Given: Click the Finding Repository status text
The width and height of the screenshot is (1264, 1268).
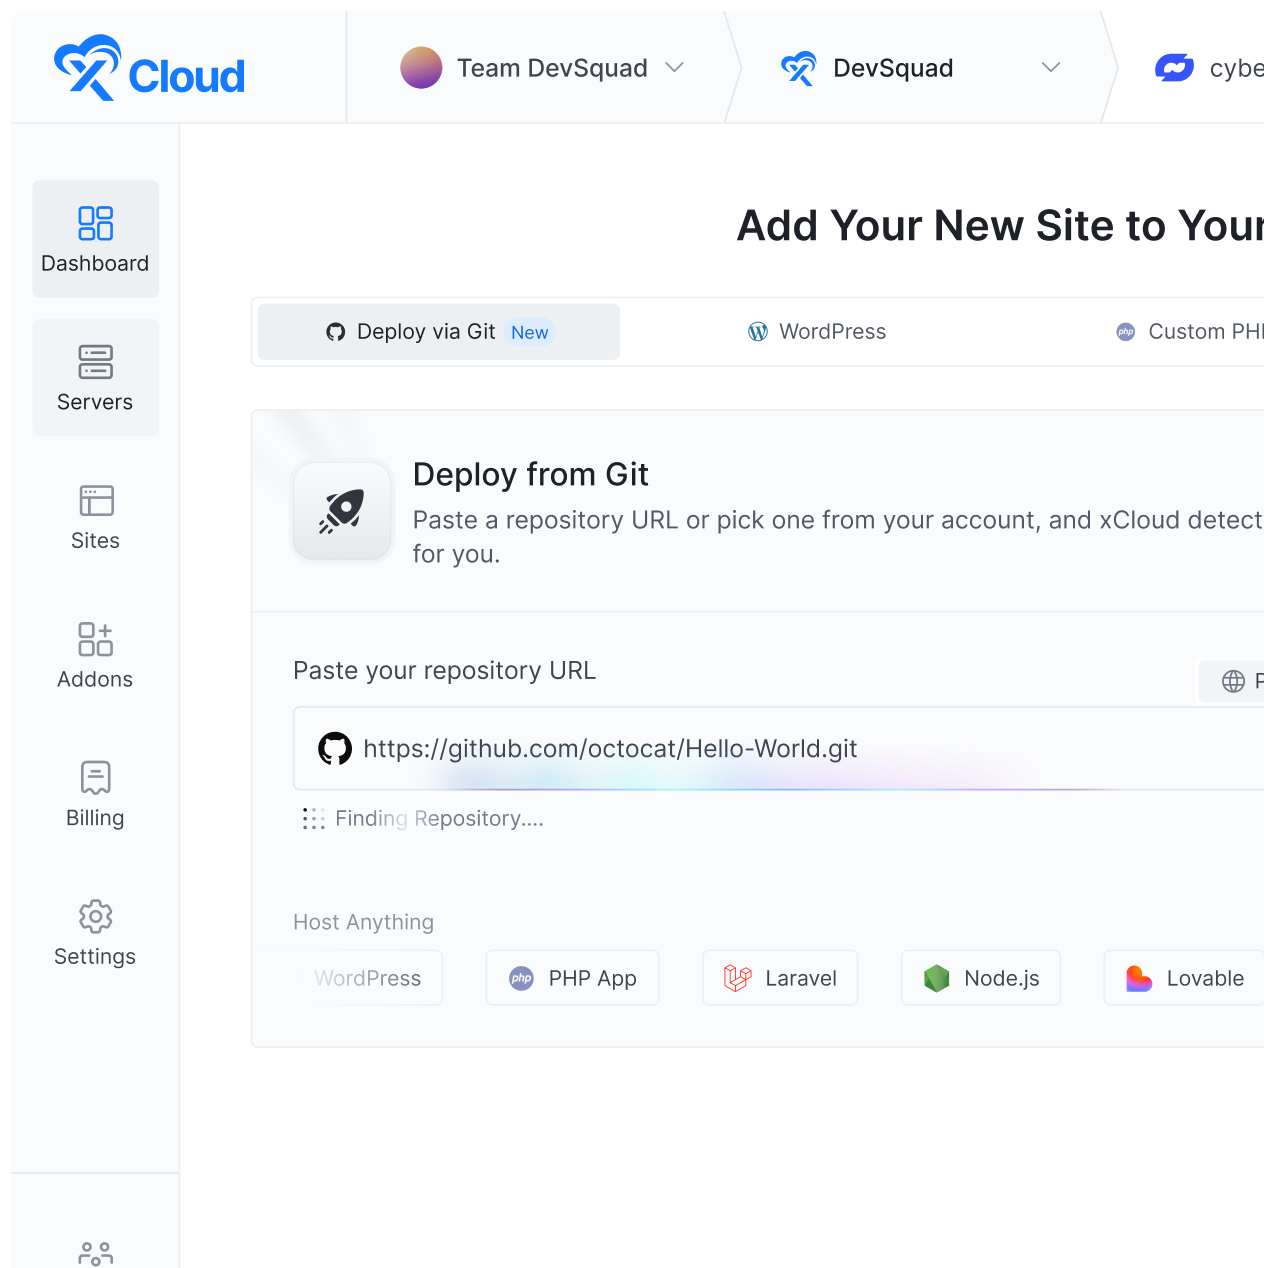Looking at the screenshot, I should pyautogui.click(x=440, y=819).
